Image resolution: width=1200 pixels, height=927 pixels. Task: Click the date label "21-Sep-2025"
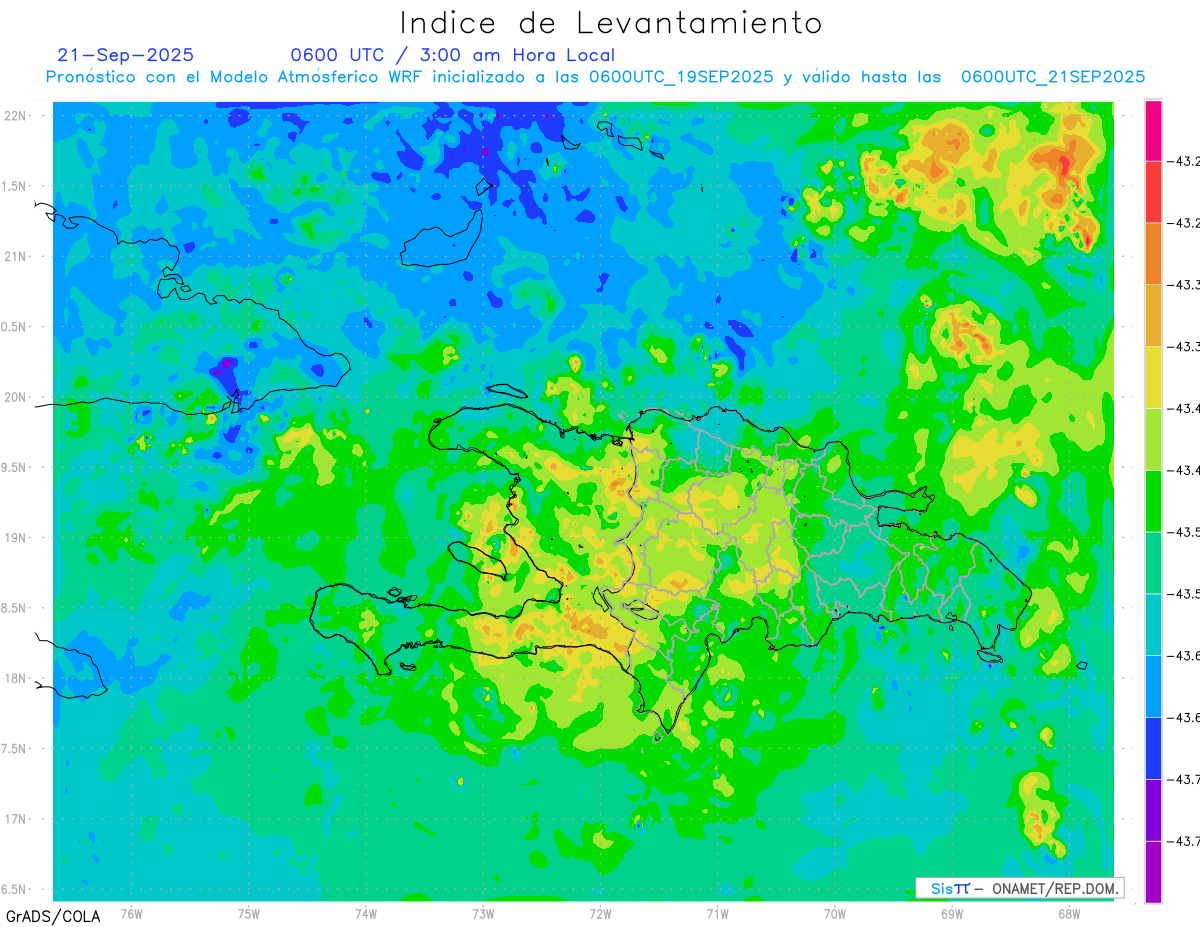[126, 55]
